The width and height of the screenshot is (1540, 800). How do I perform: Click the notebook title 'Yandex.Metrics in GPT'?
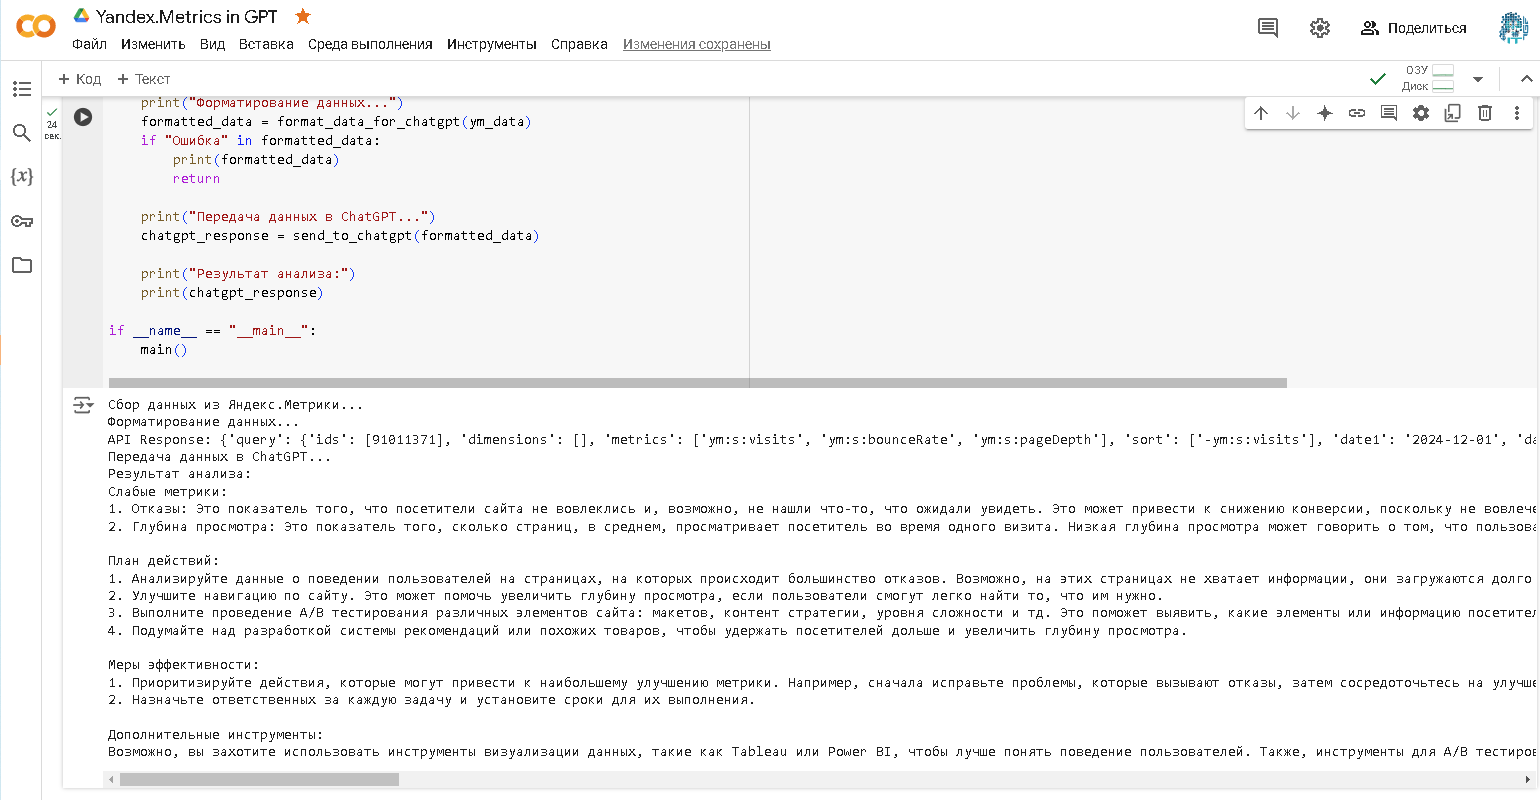click(187, 16)
